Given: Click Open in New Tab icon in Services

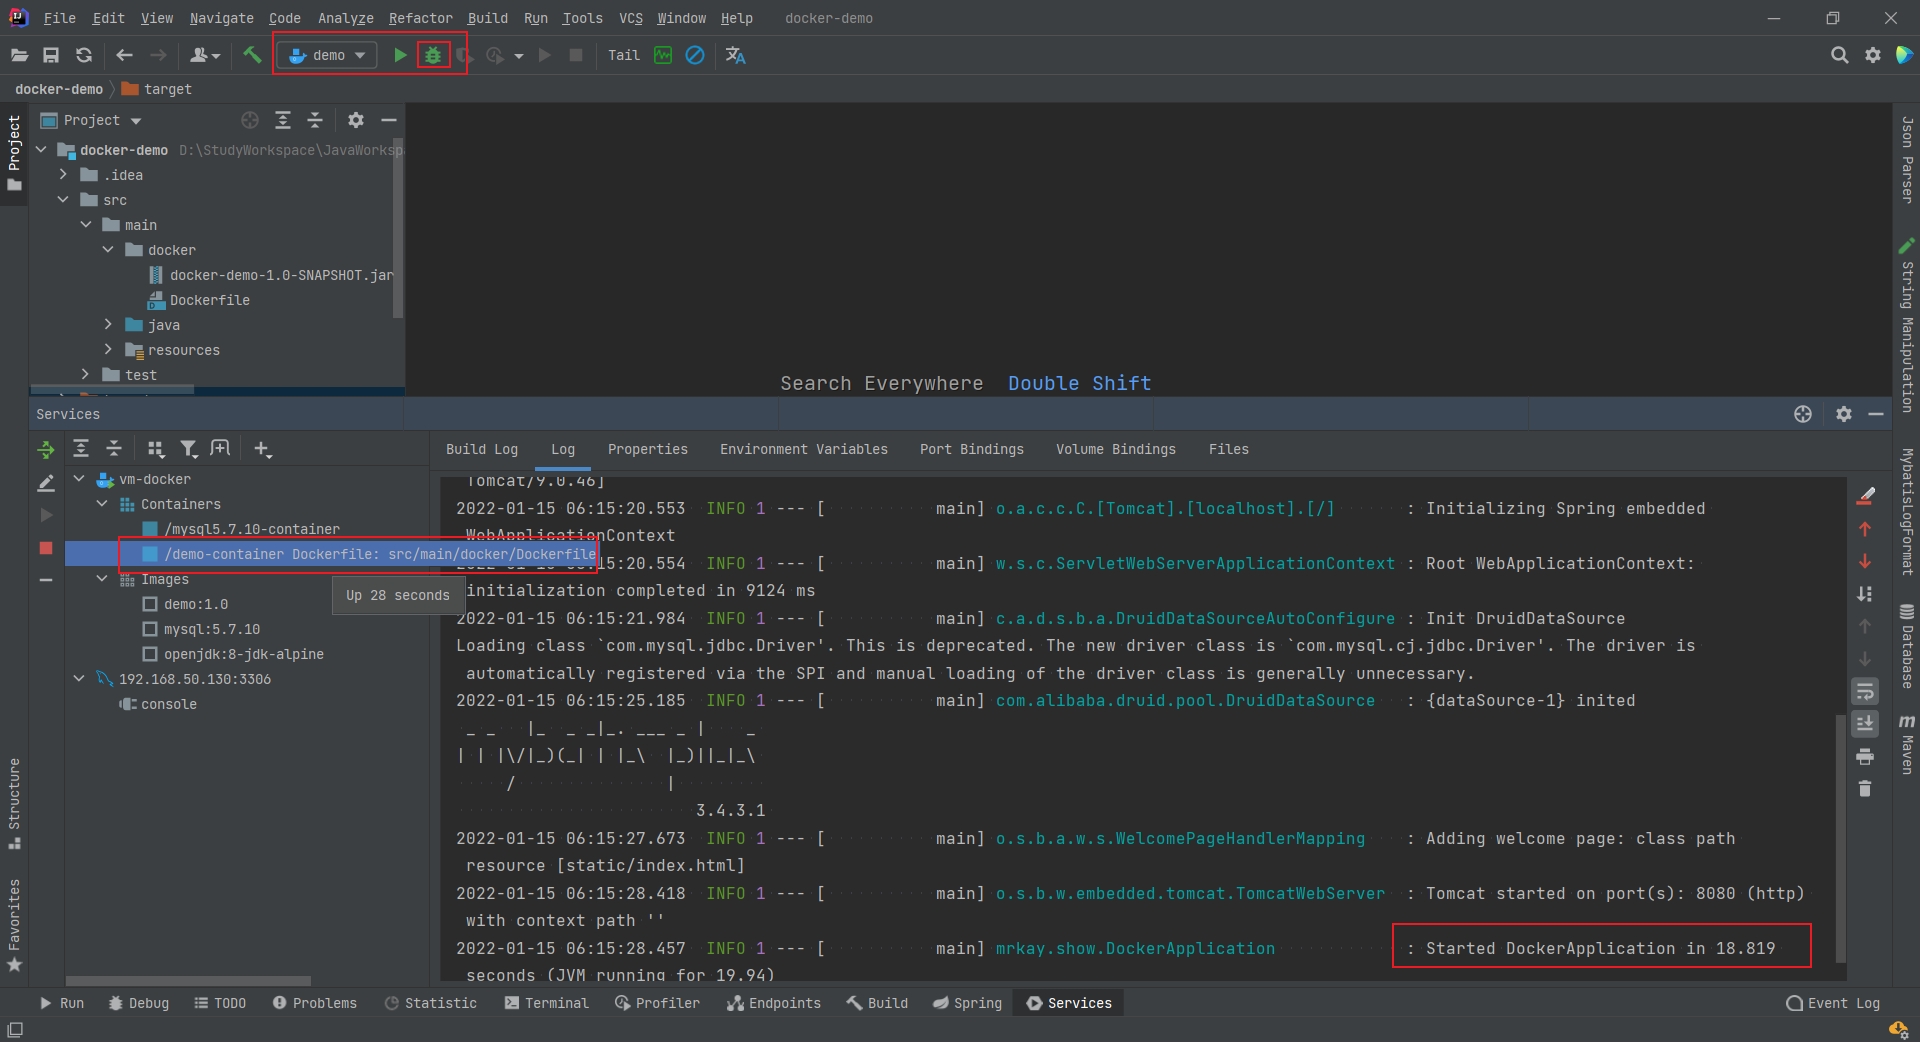Looking at the screenshot, I should [x=221, y=449].
